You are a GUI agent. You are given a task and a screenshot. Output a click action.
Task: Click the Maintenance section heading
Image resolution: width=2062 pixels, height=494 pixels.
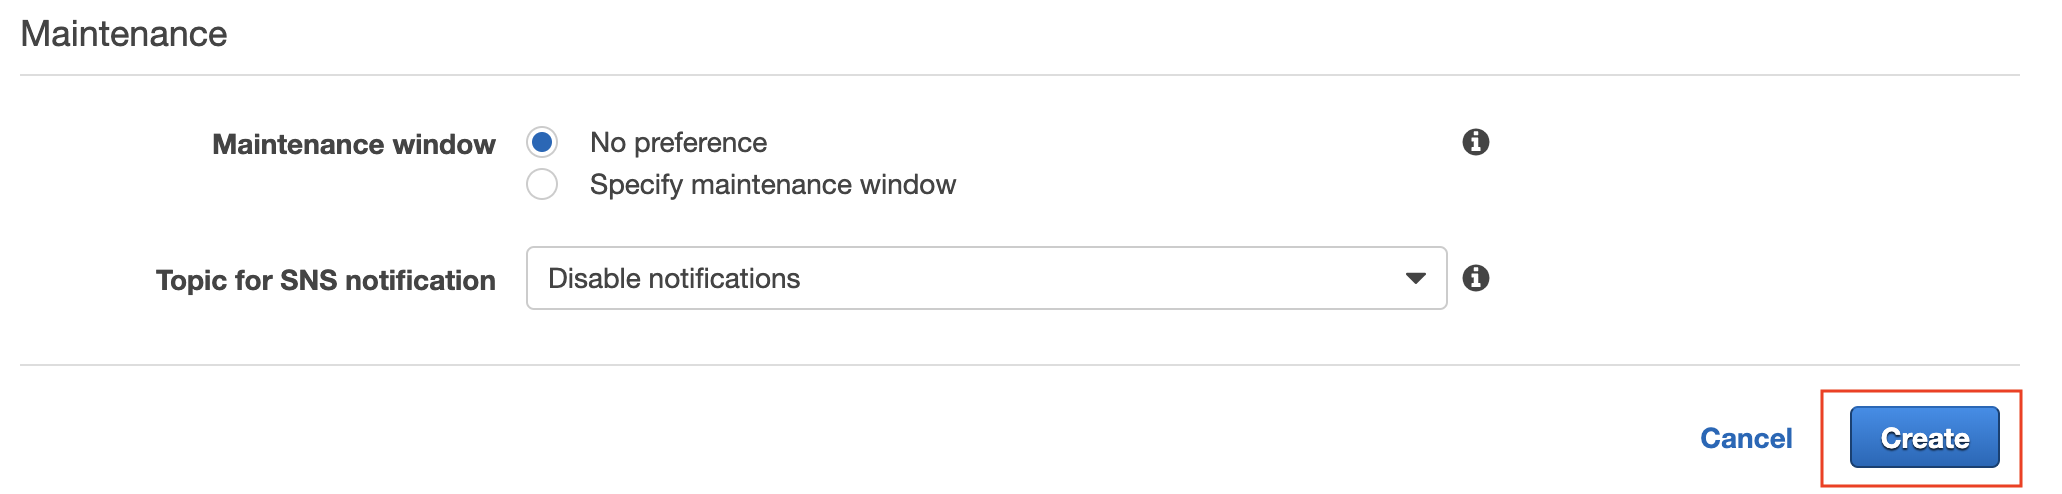click(124, 34)
